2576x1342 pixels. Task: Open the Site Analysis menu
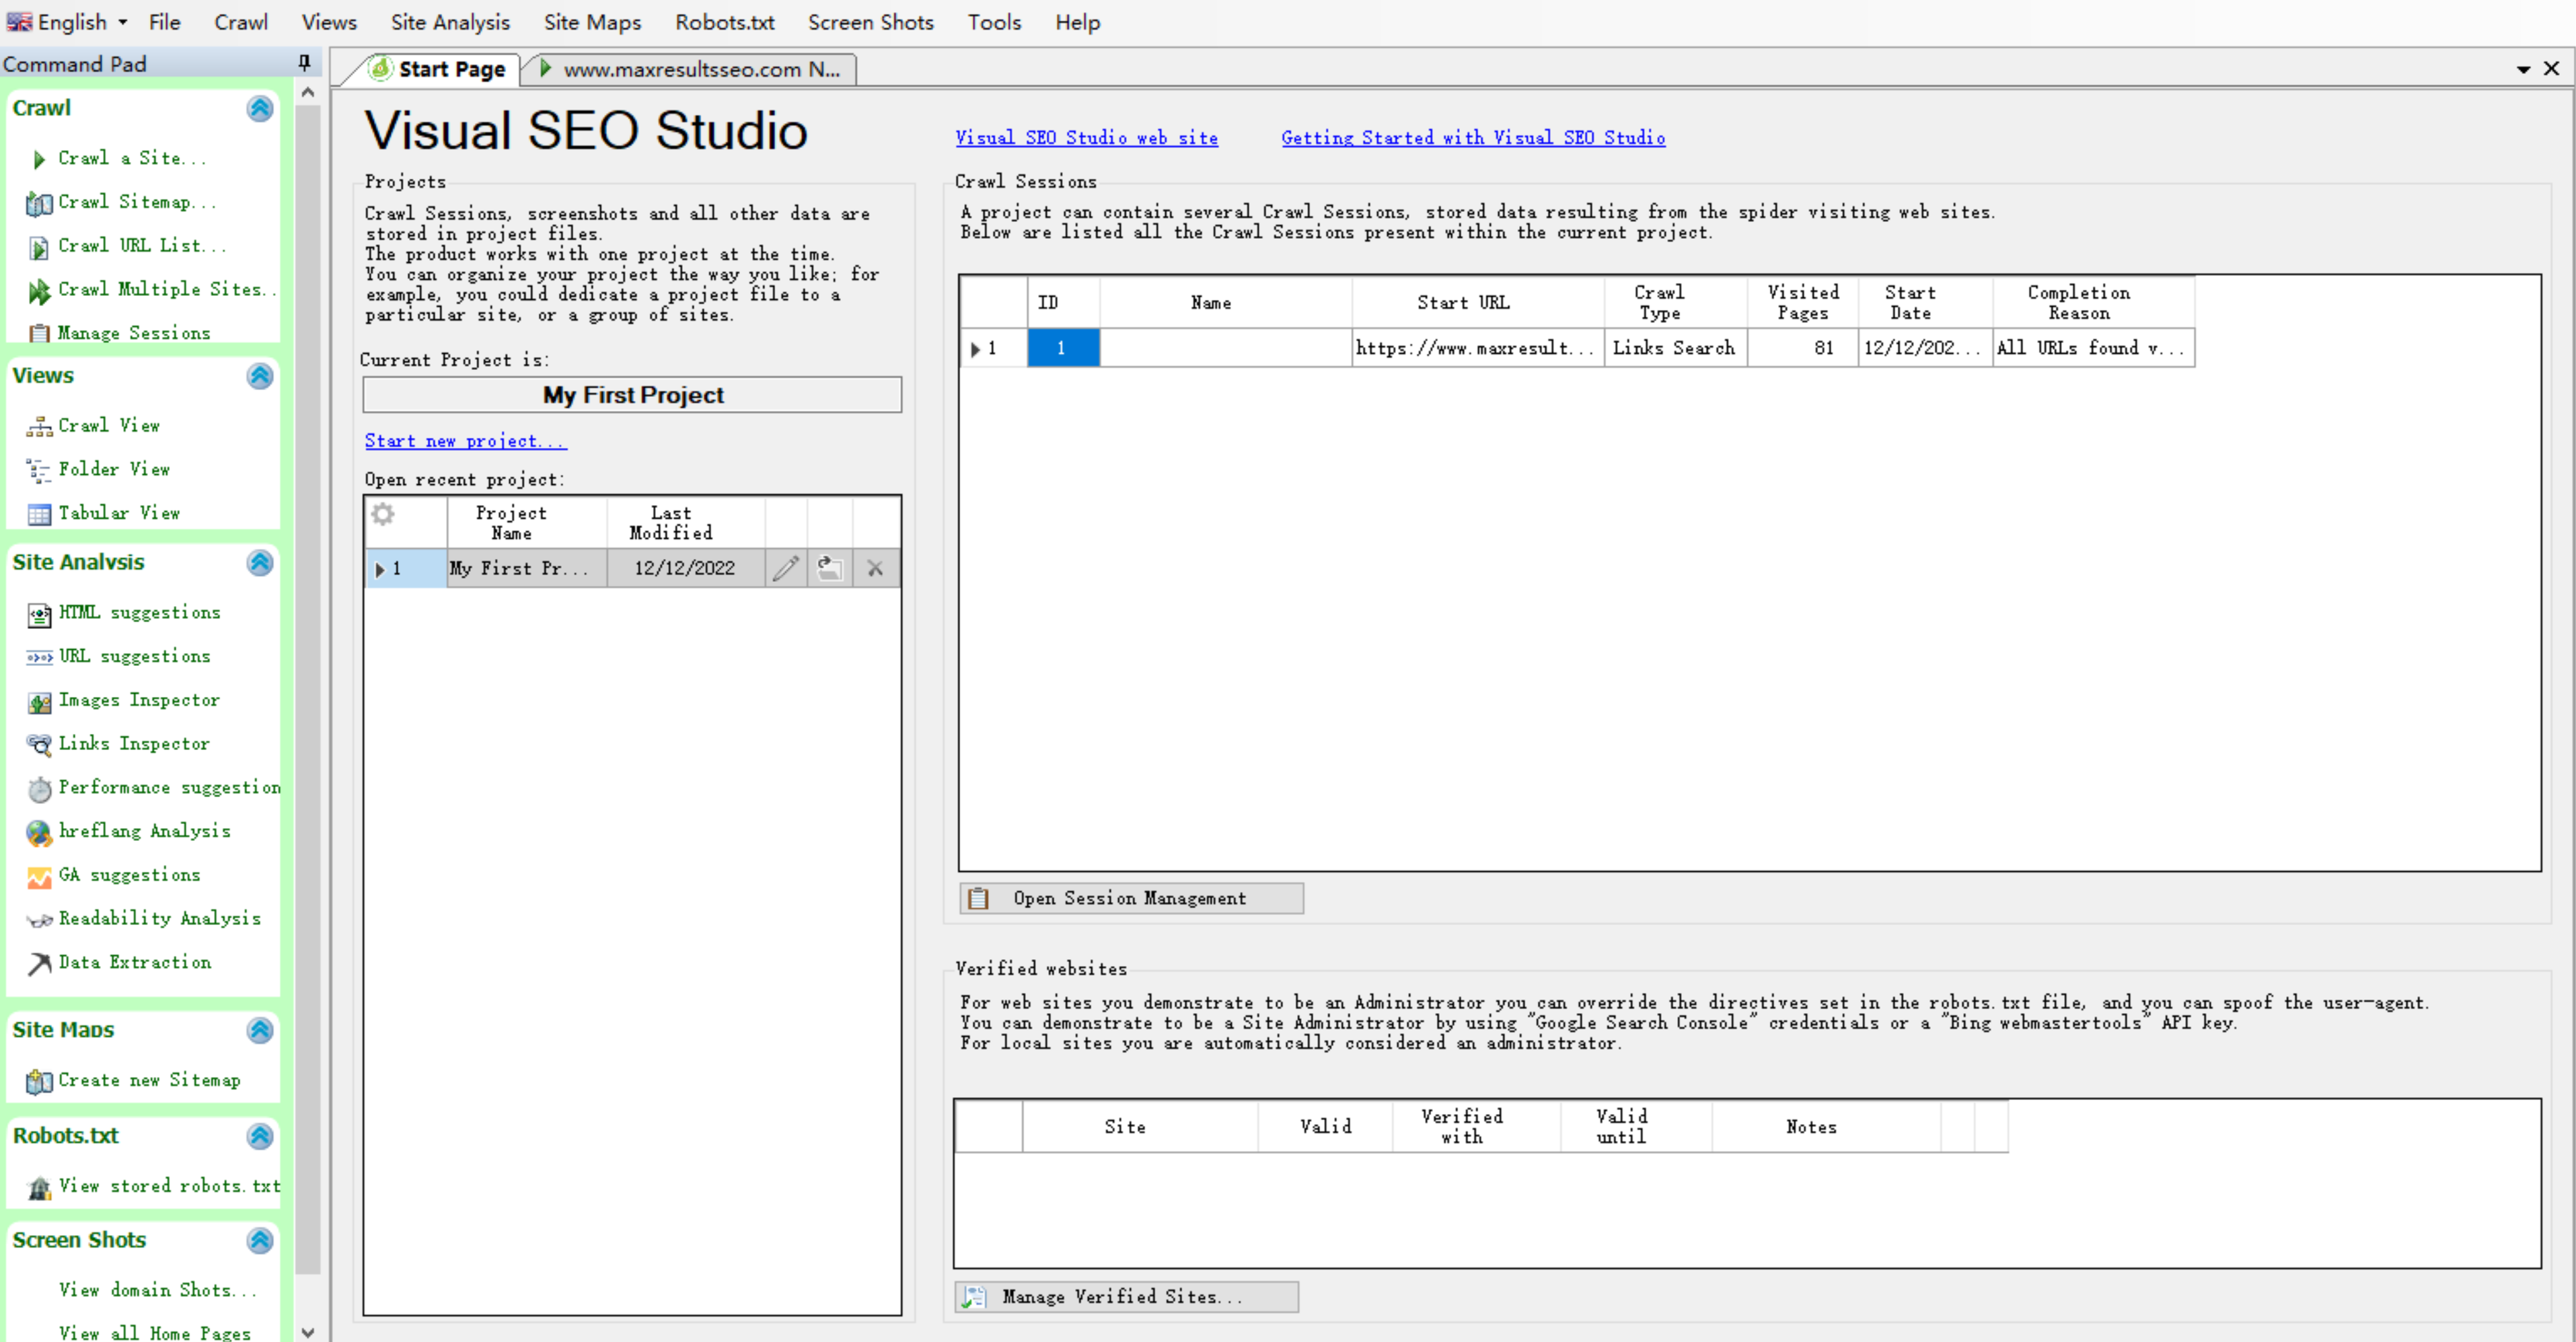[450, 22]
